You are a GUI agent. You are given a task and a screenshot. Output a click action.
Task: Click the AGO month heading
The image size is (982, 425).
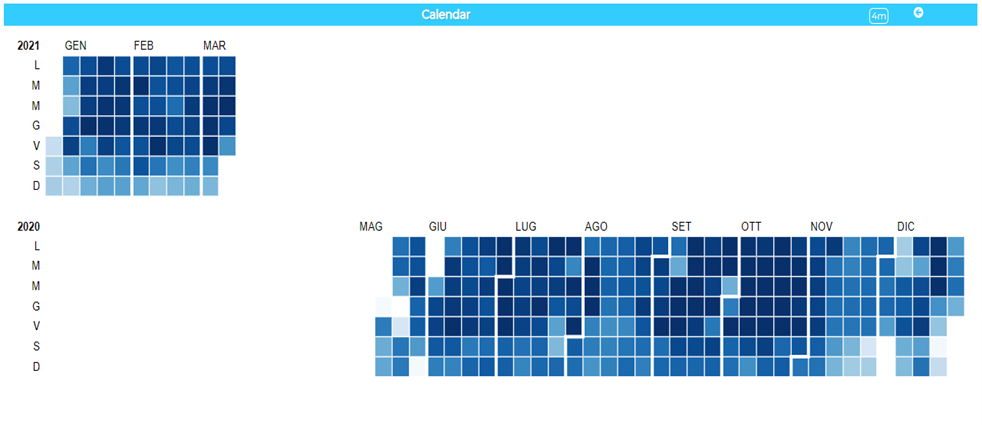[x=596, y=227]
